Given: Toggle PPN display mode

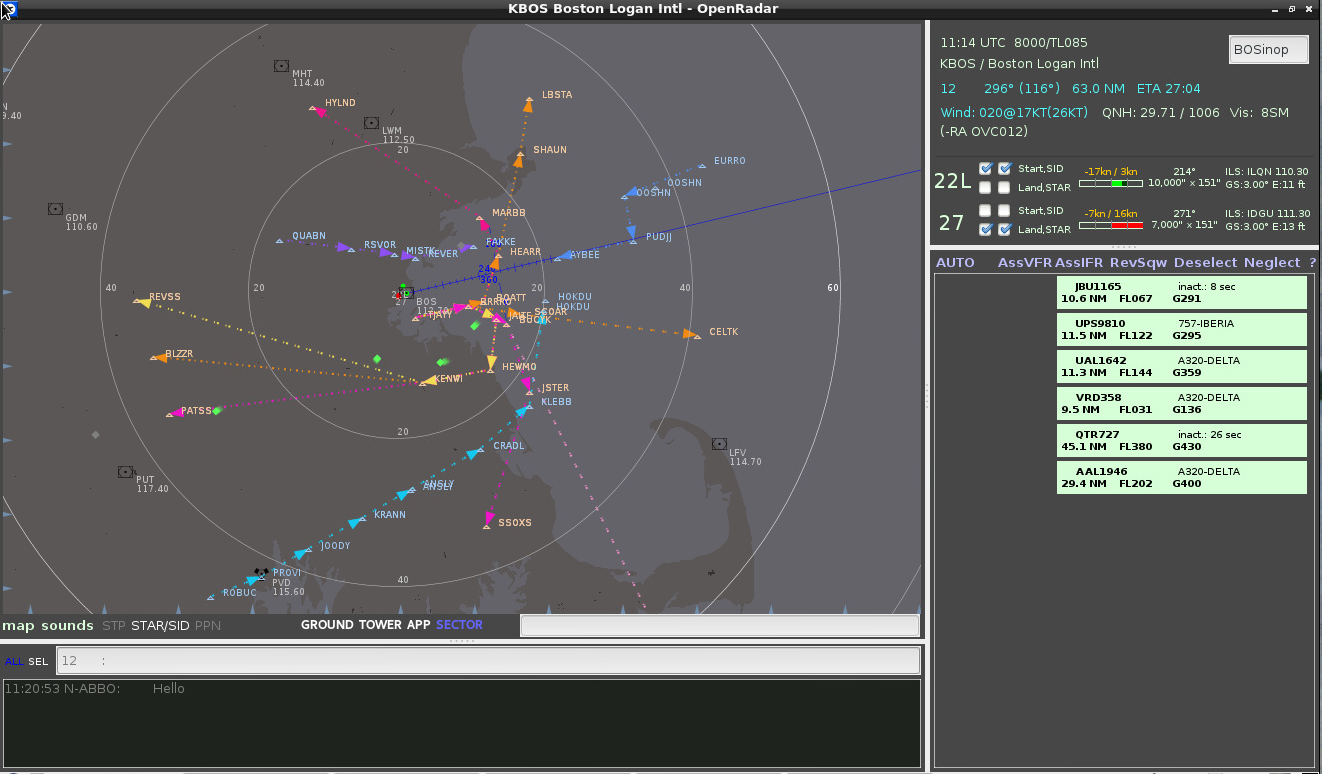Looking at the screenshot, I should (x=207, y=626).
